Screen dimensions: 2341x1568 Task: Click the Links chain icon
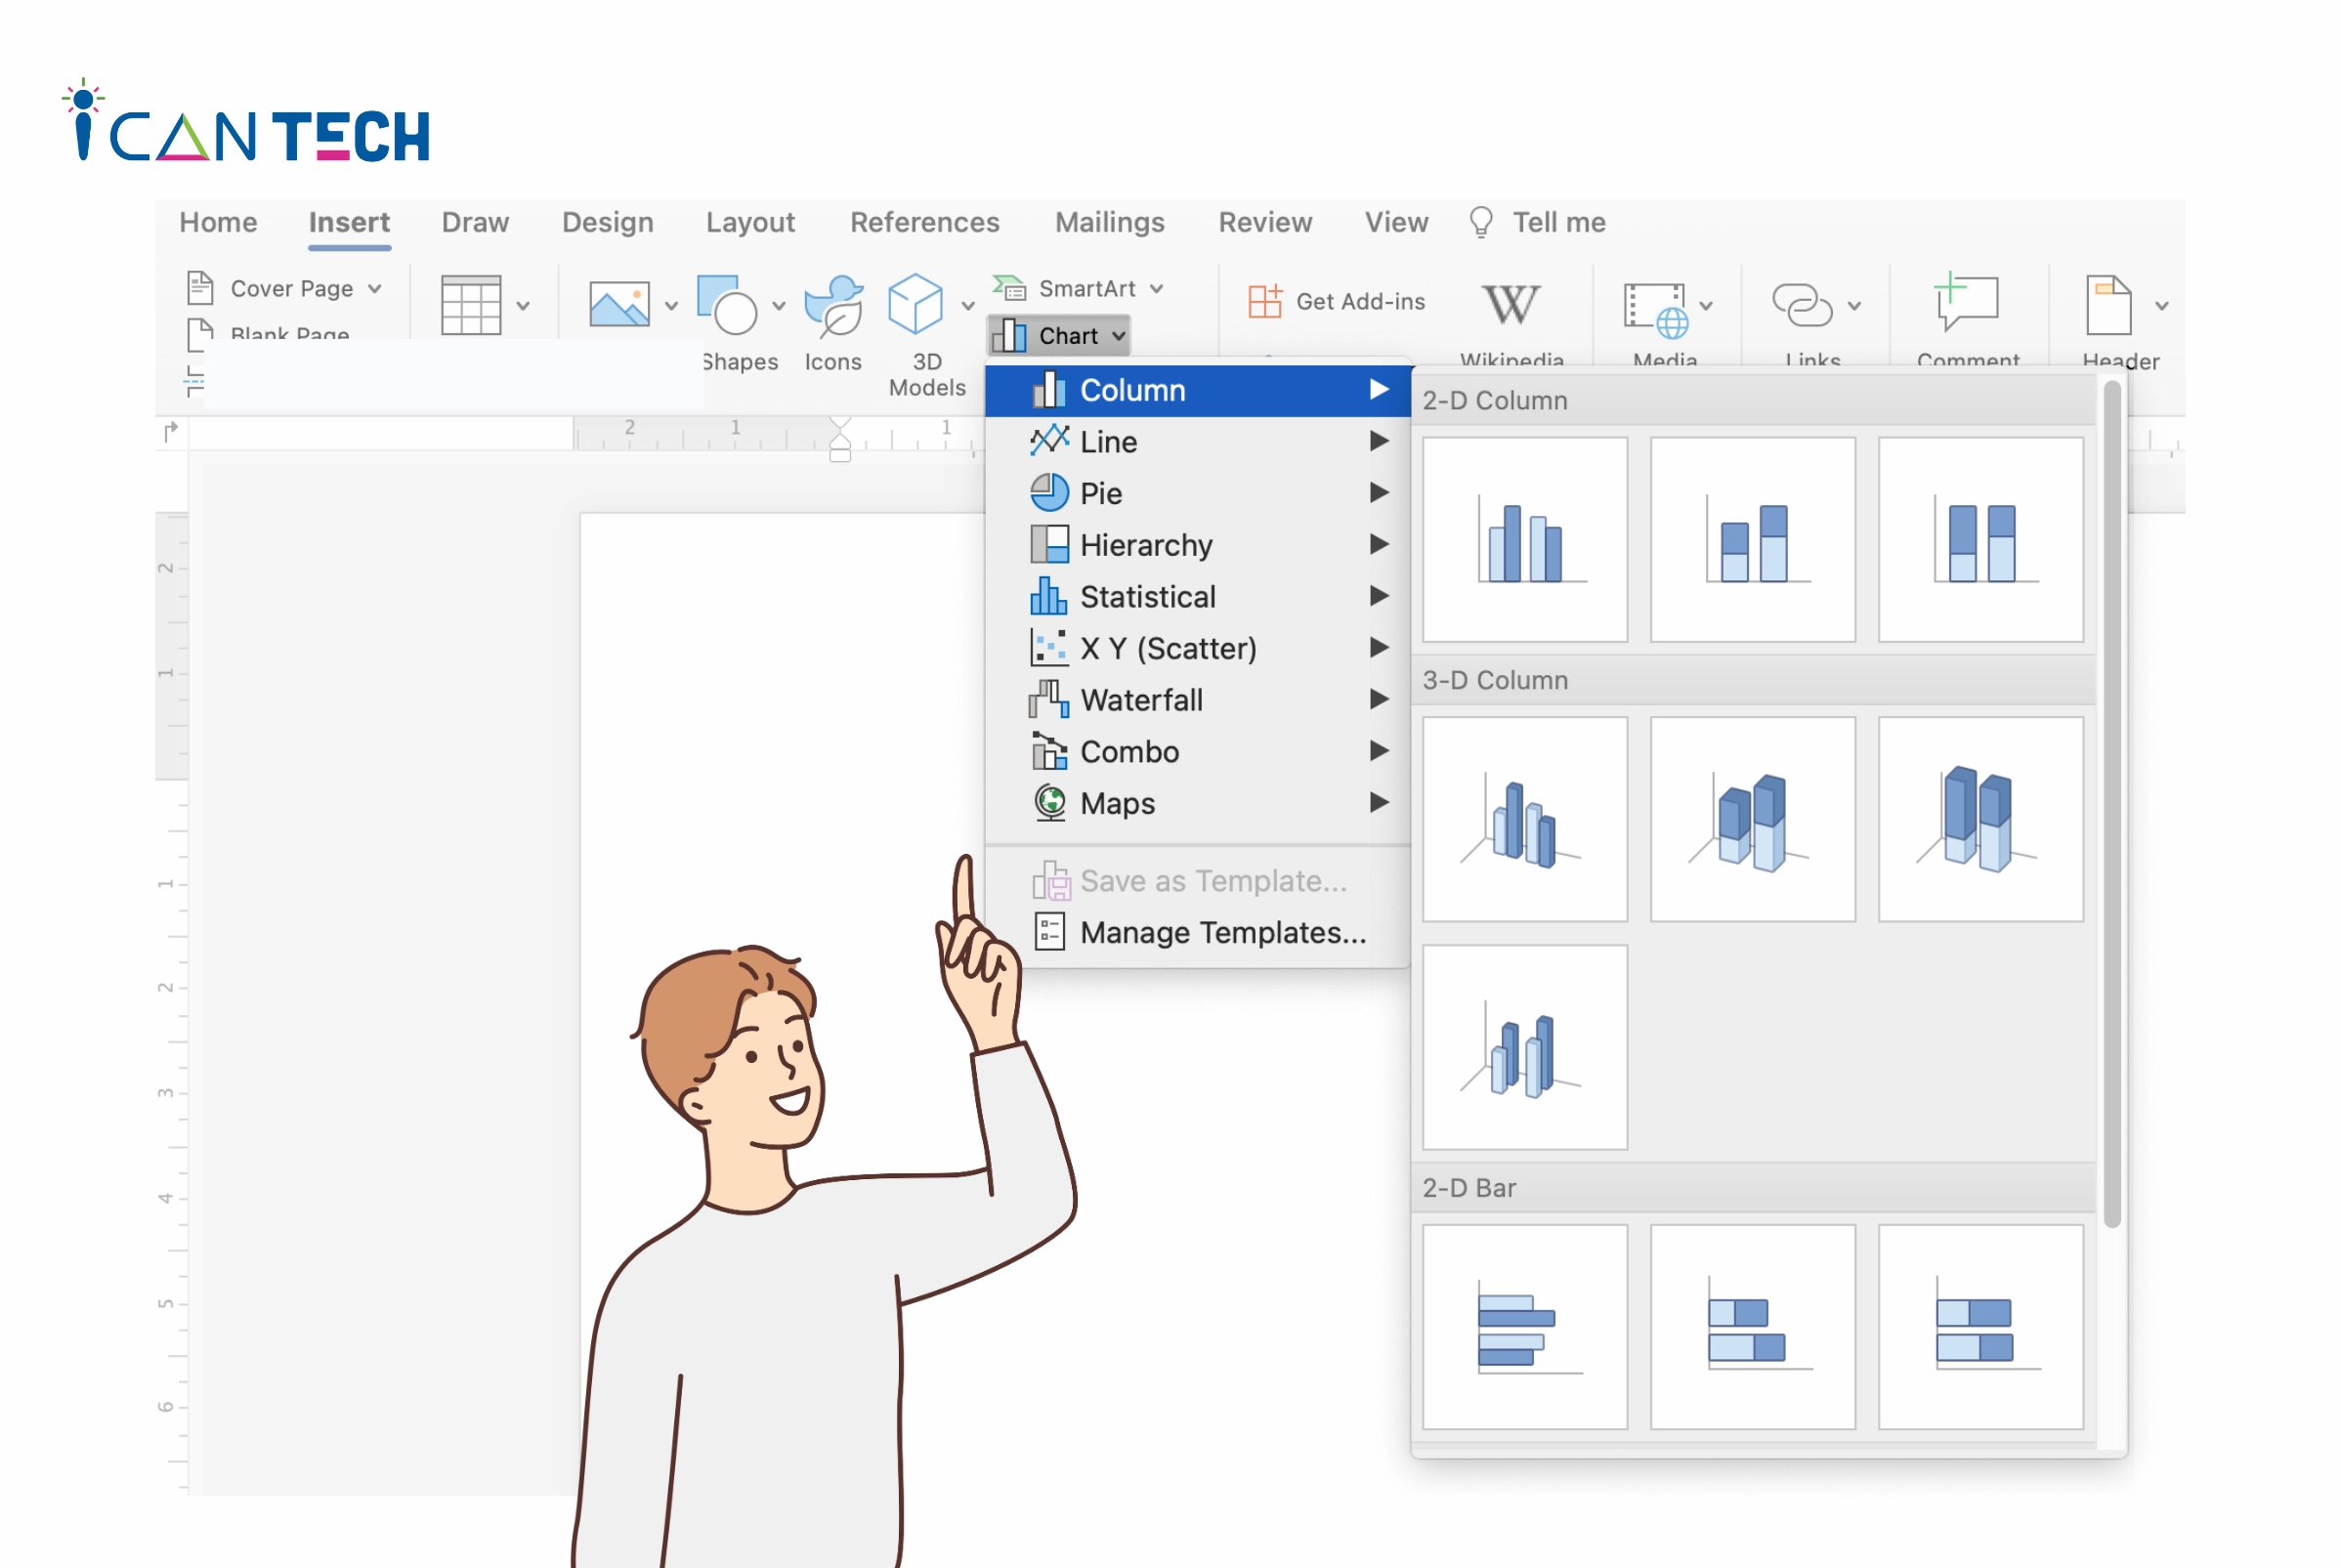click(x=1802, y=304)
